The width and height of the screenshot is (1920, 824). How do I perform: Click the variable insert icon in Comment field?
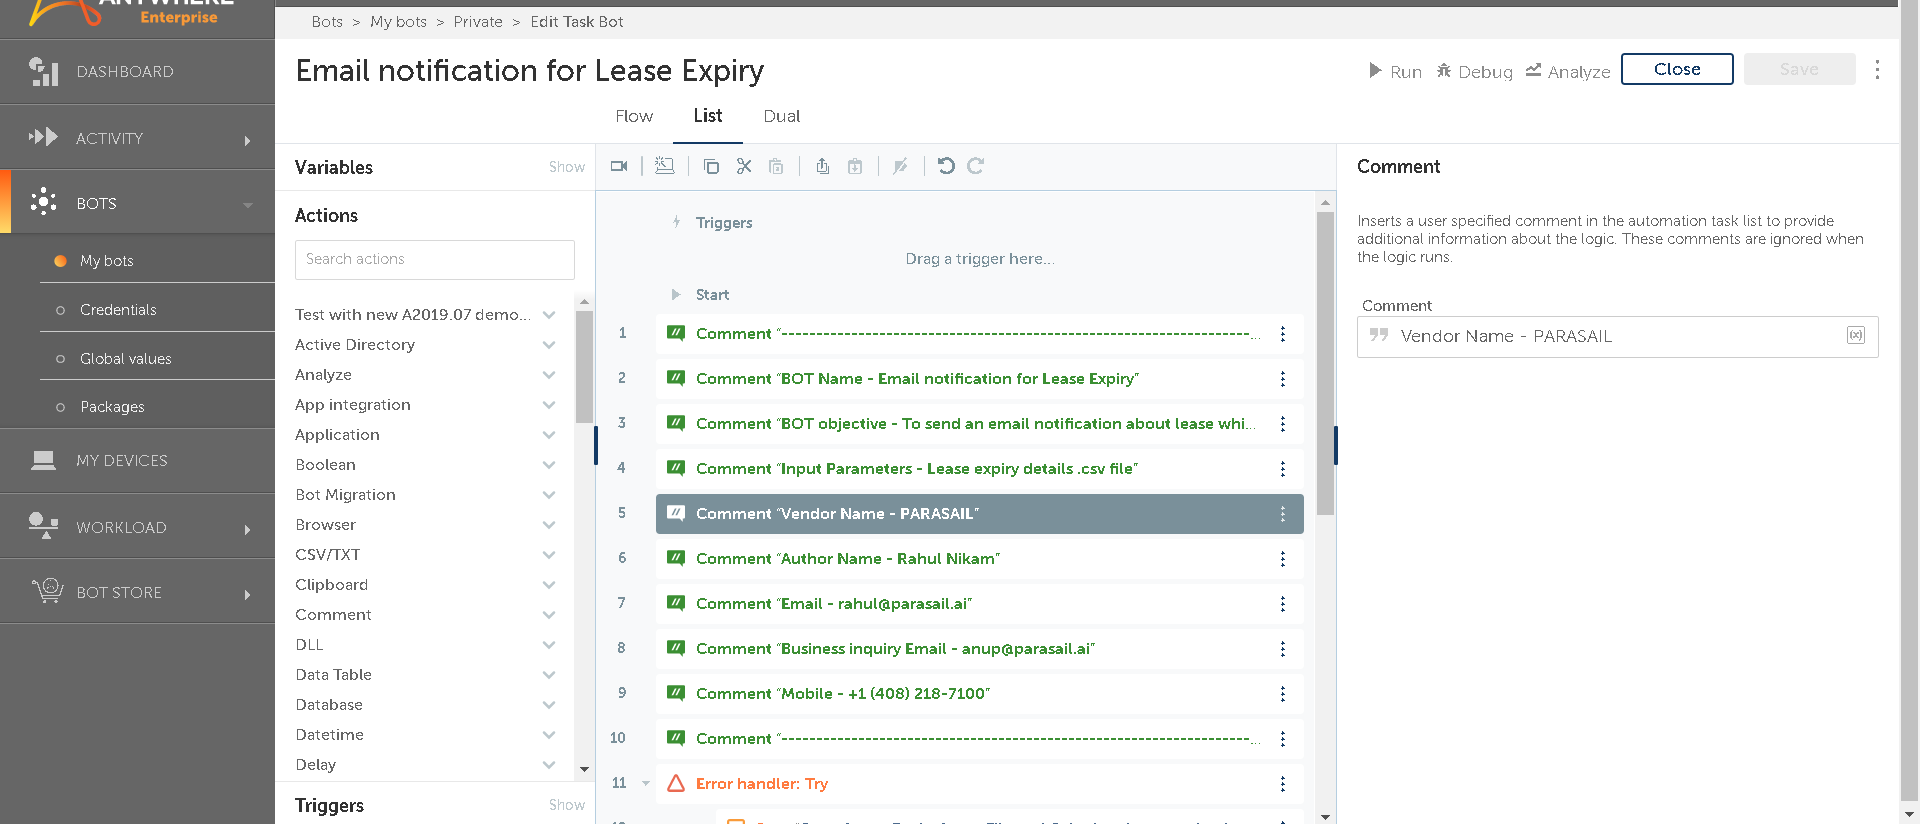[1855, 336]
